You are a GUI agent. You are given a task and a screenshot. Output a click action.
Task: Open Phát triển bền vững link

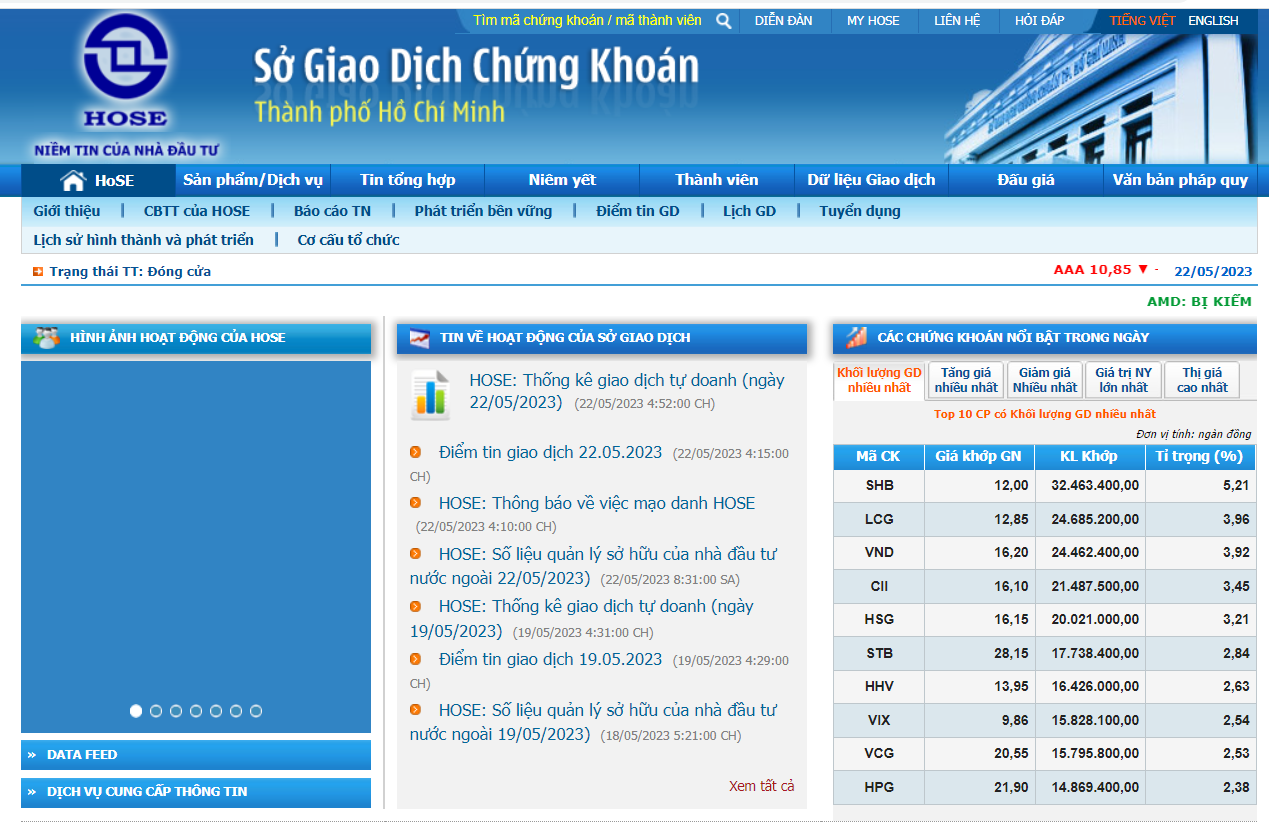pos(483,211)
